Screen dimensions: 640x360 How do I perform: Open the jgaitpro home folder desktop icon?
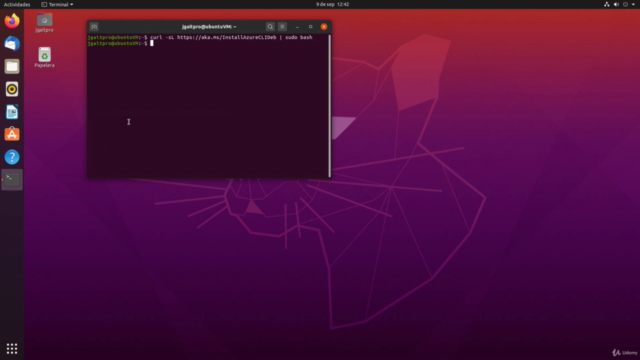tap(44, 22)
